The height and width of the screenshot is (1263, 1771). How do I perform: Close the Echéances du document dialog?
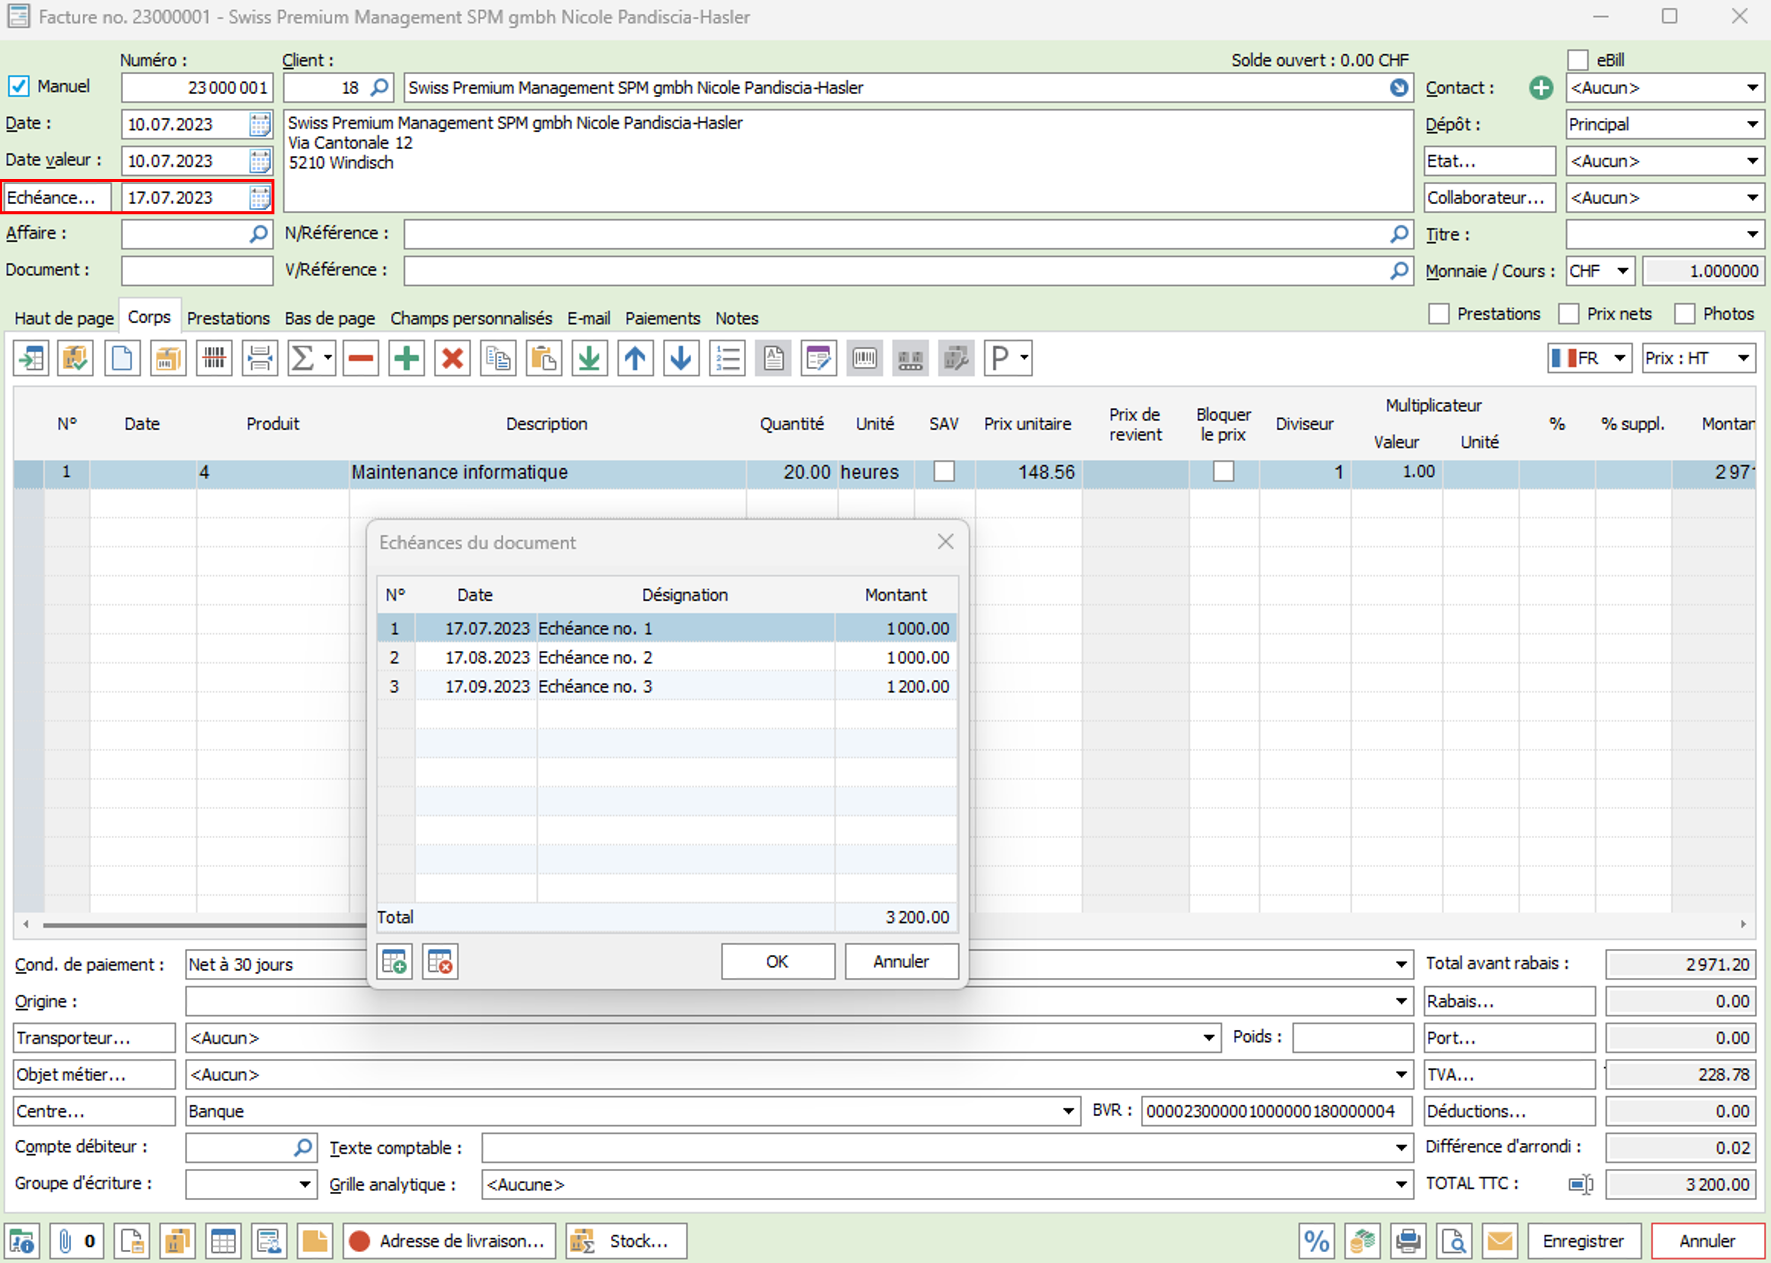pos(945,542)
